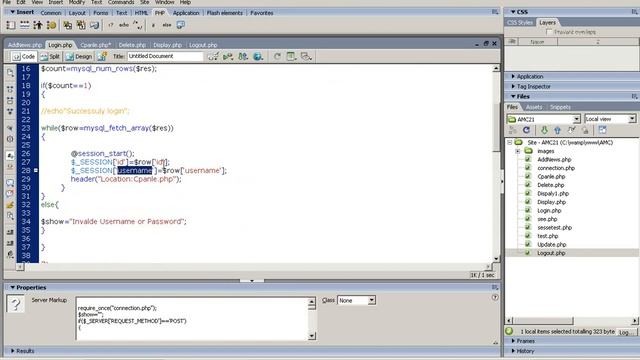Select the Forms insert category

tap(100, 13)
